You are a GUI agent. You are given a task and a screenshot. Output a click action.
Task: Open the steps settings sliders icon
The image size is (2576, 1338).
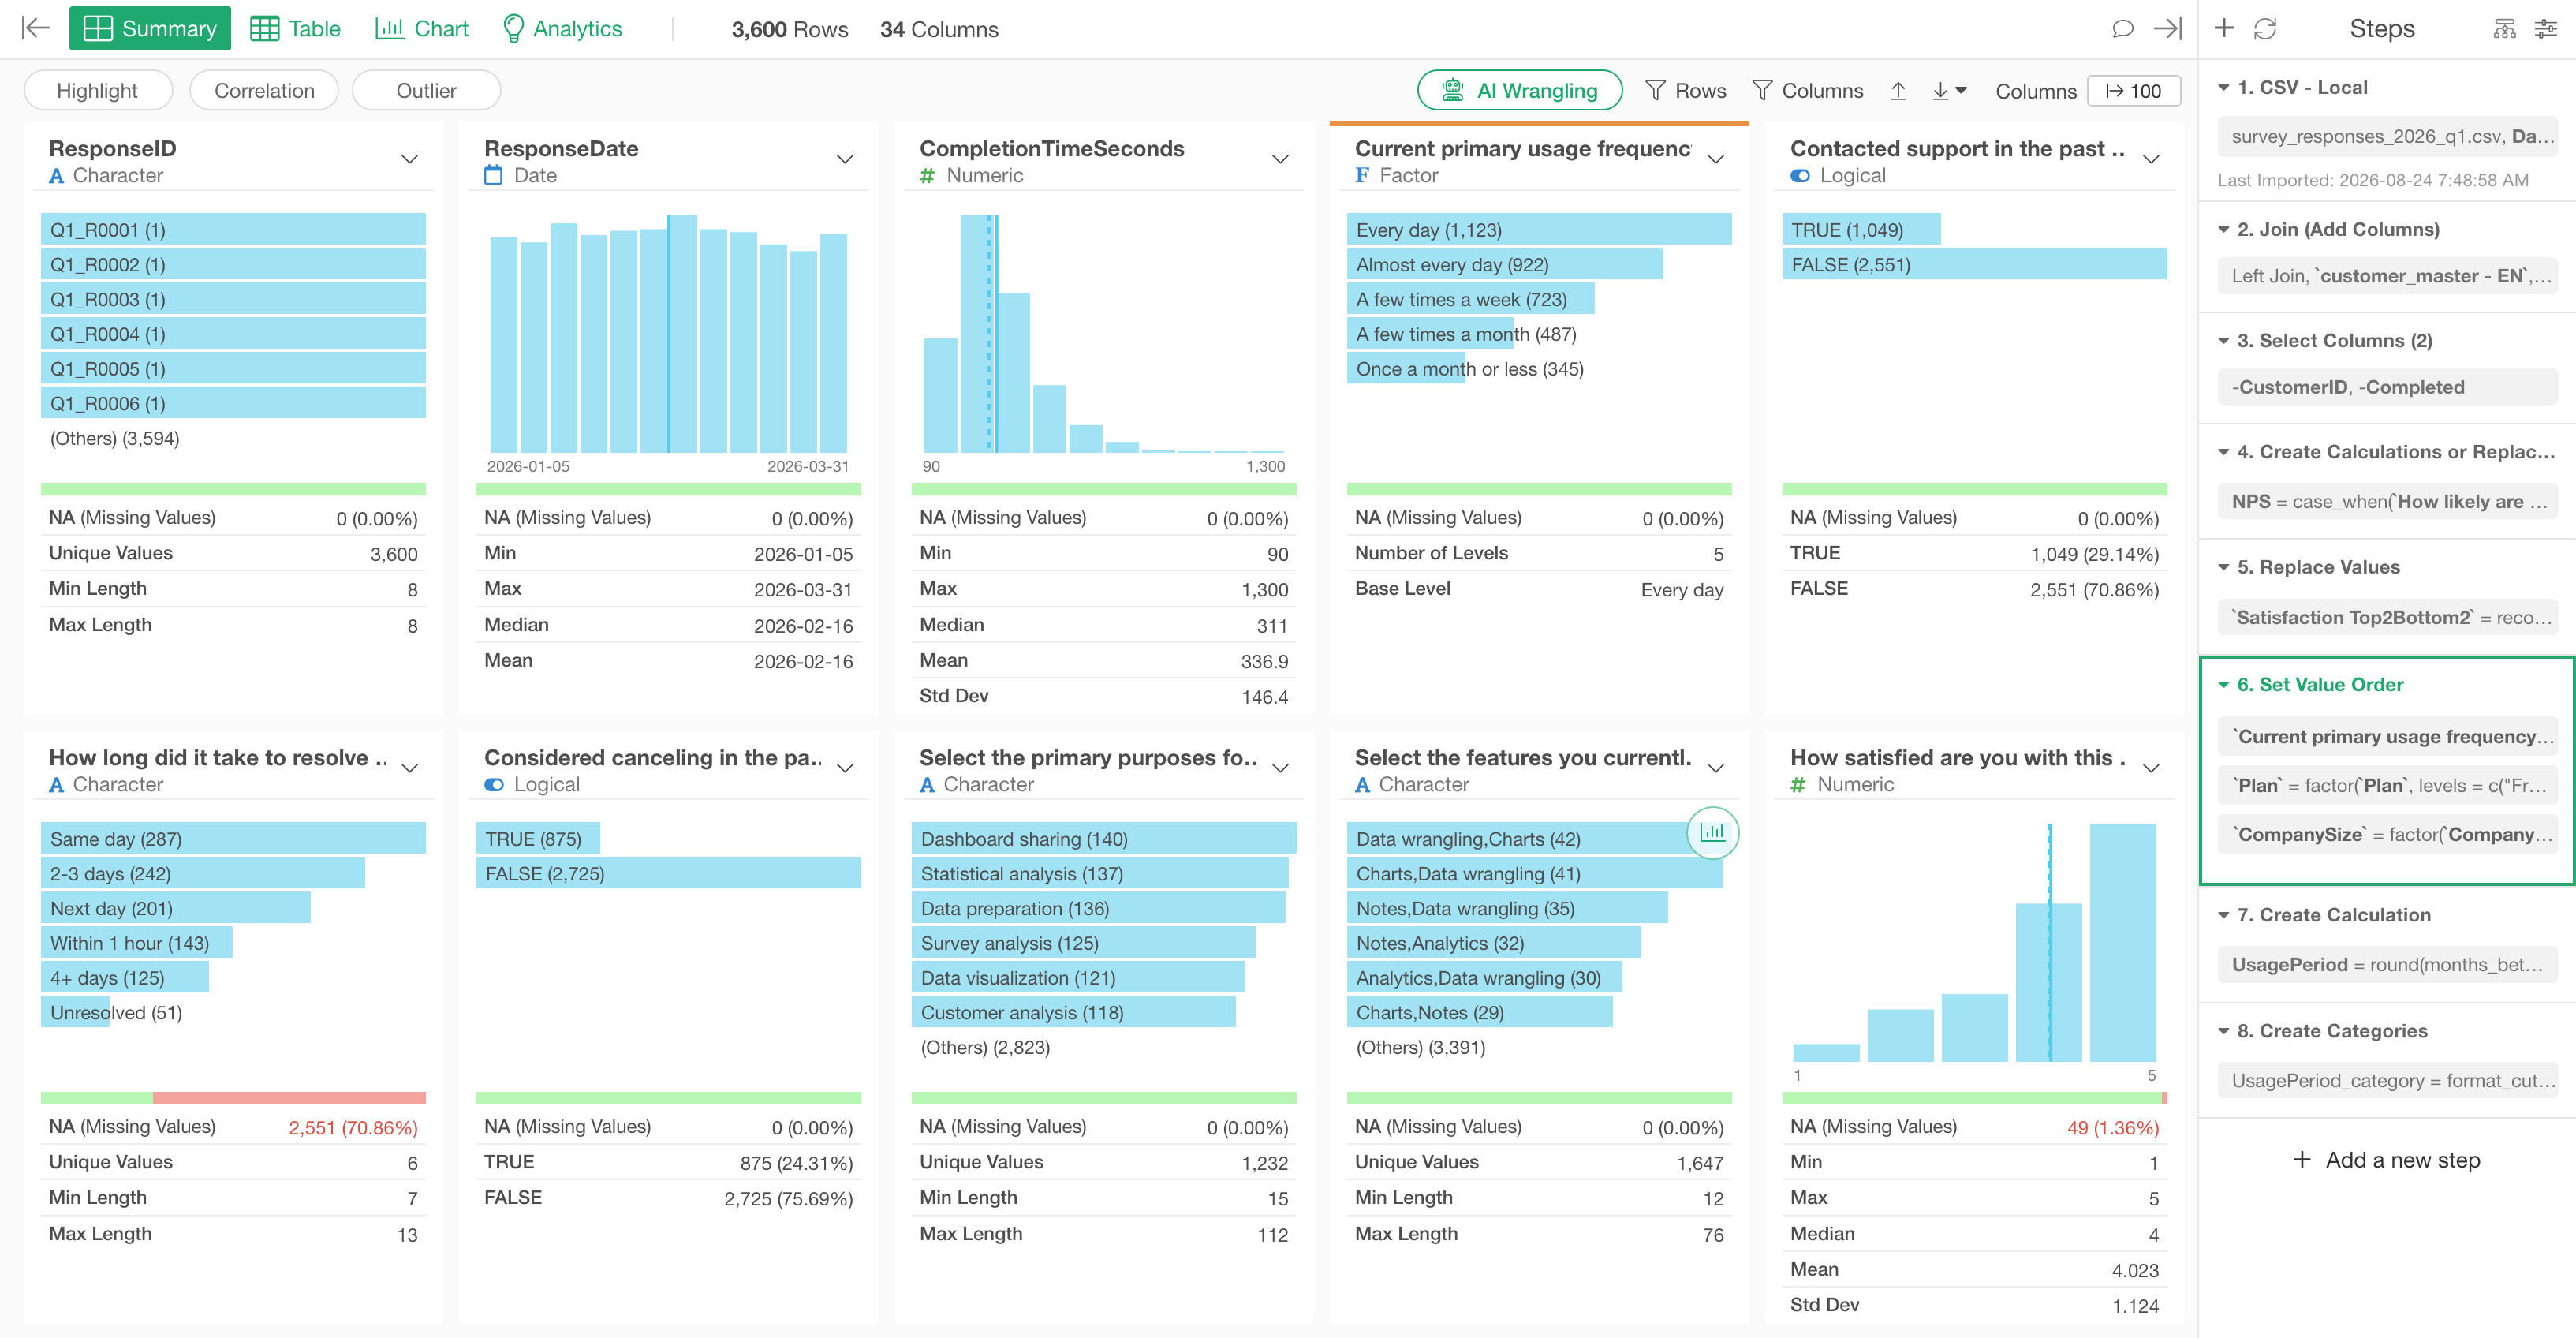tap(2545, 28)
